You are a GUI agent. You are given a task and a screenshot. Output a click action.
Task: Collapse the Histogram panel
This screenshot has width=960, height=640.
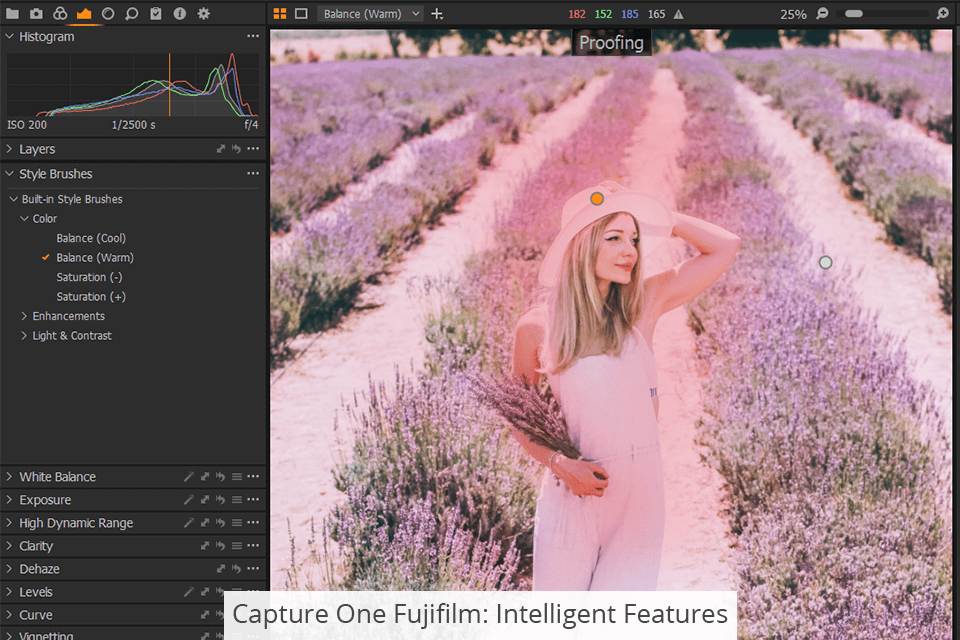tap(9, 37)
